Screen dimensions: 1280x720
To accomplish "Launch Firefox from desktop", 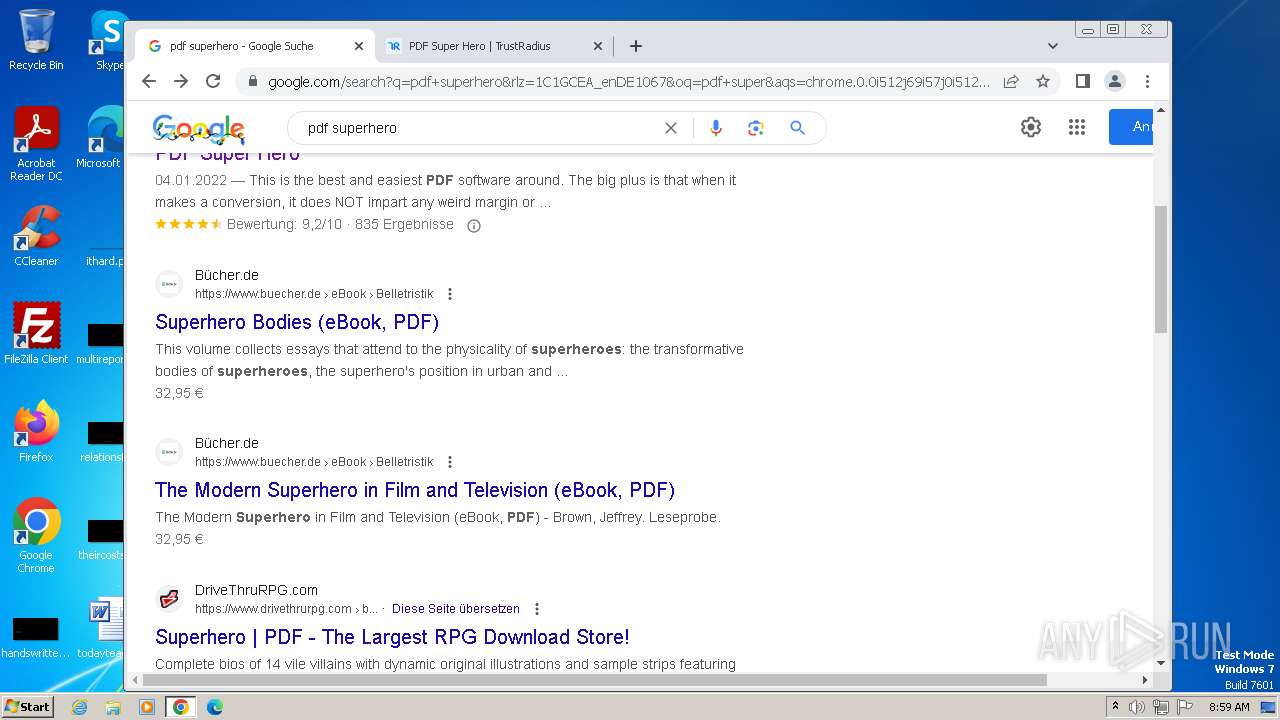I will [36, 431].
